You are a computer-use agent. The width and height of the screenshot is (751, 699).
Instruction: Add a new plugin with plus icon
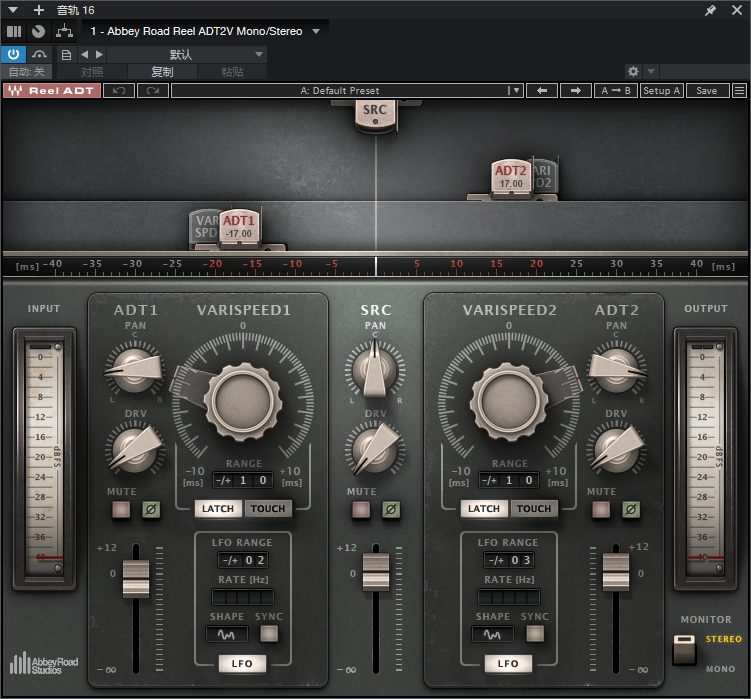[39, 10]
